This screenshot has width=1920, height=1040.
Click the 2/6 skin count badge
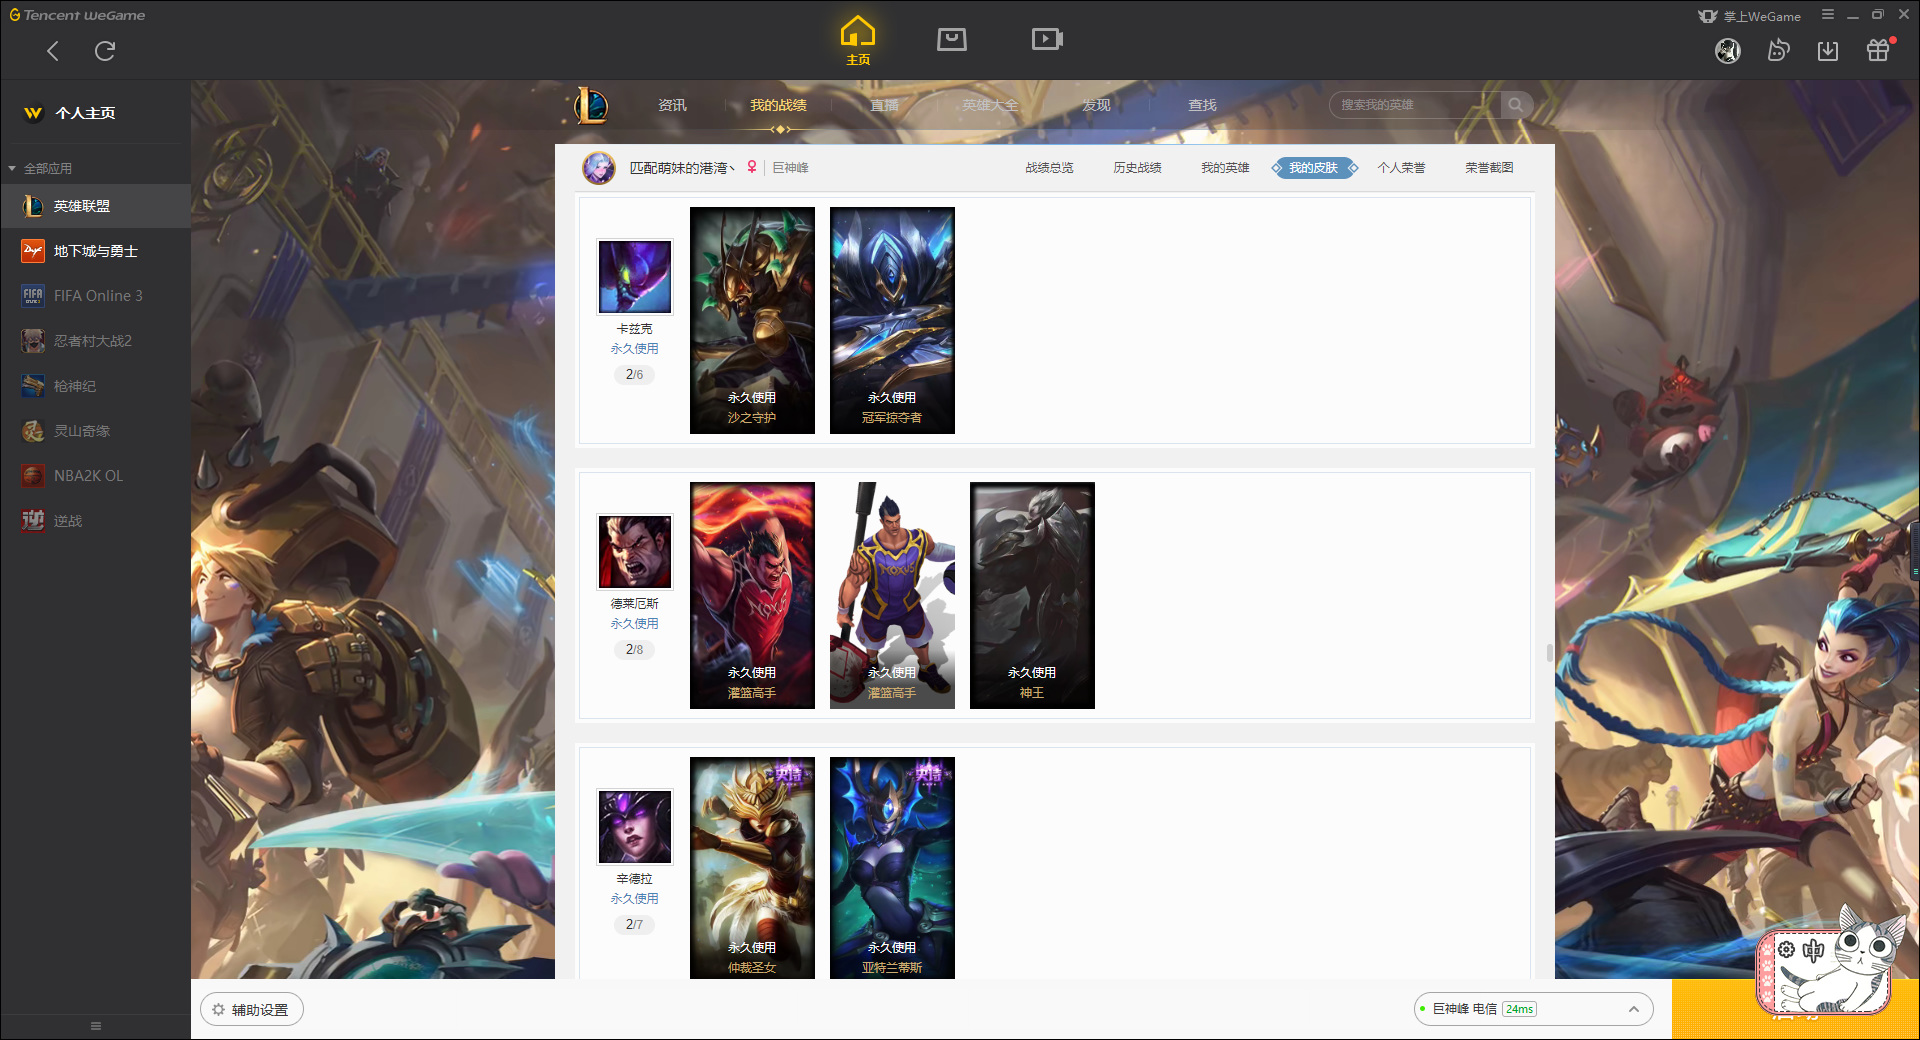[x=634, y=375]
